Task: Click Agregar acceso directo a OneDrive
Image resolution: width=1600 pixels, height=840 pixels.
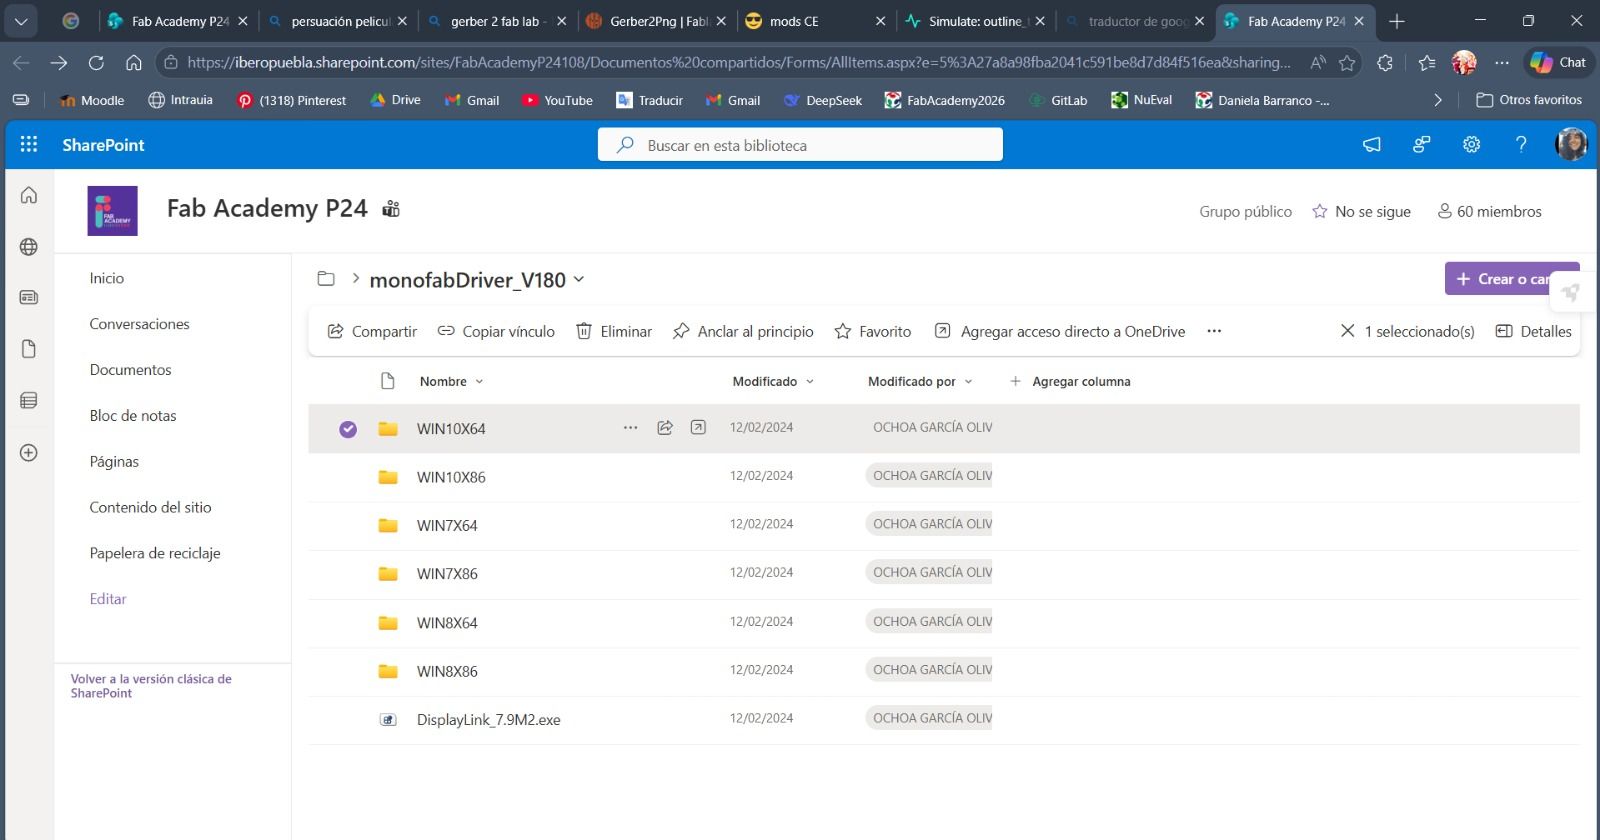Action: pyautogui.click(x=1060, y=331)
